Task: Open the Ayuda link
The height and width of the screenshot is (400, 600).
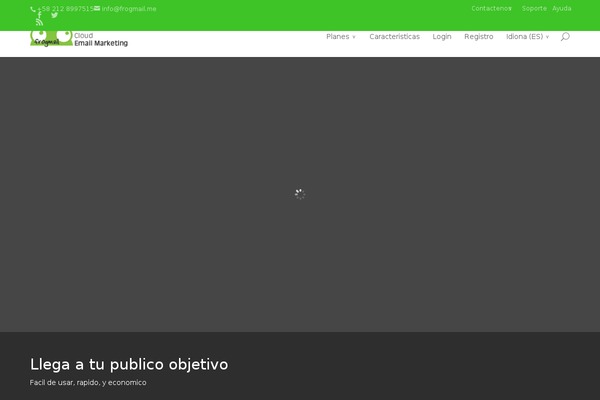Action: tap(562, 8)
